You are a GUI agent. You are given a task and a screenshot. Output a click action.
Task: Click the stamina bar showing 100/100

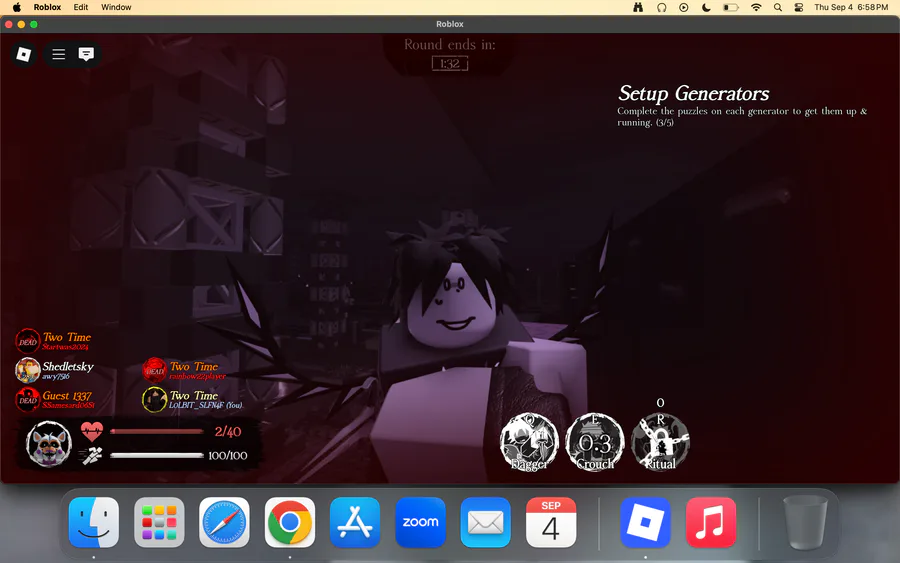tap(157, 456)
